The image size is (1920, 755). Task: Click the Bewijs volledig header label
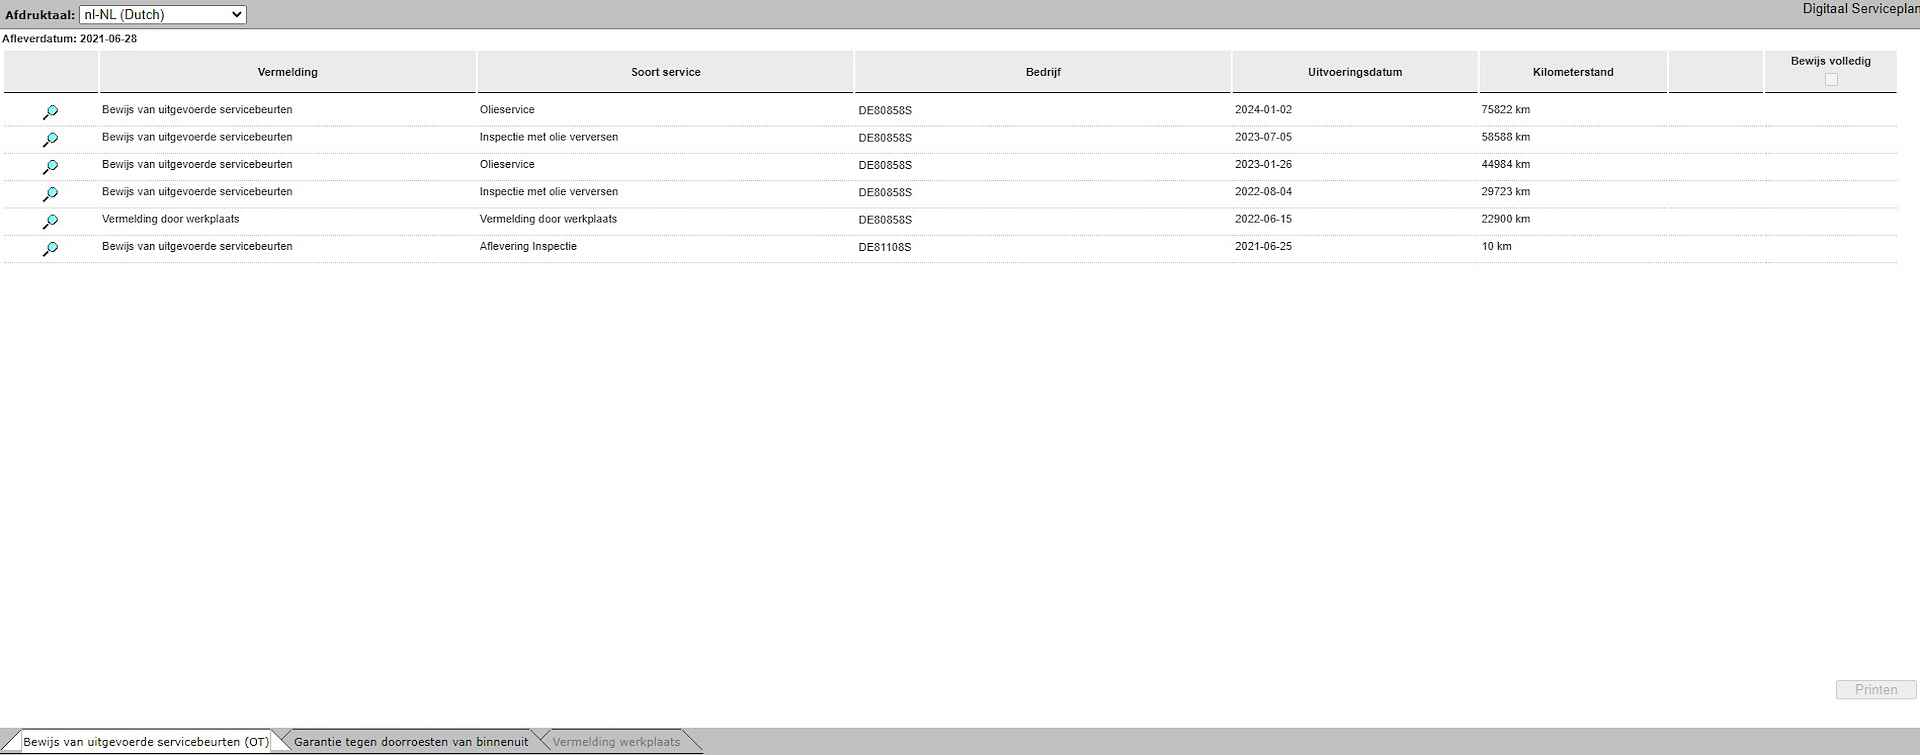point(1830,61)
